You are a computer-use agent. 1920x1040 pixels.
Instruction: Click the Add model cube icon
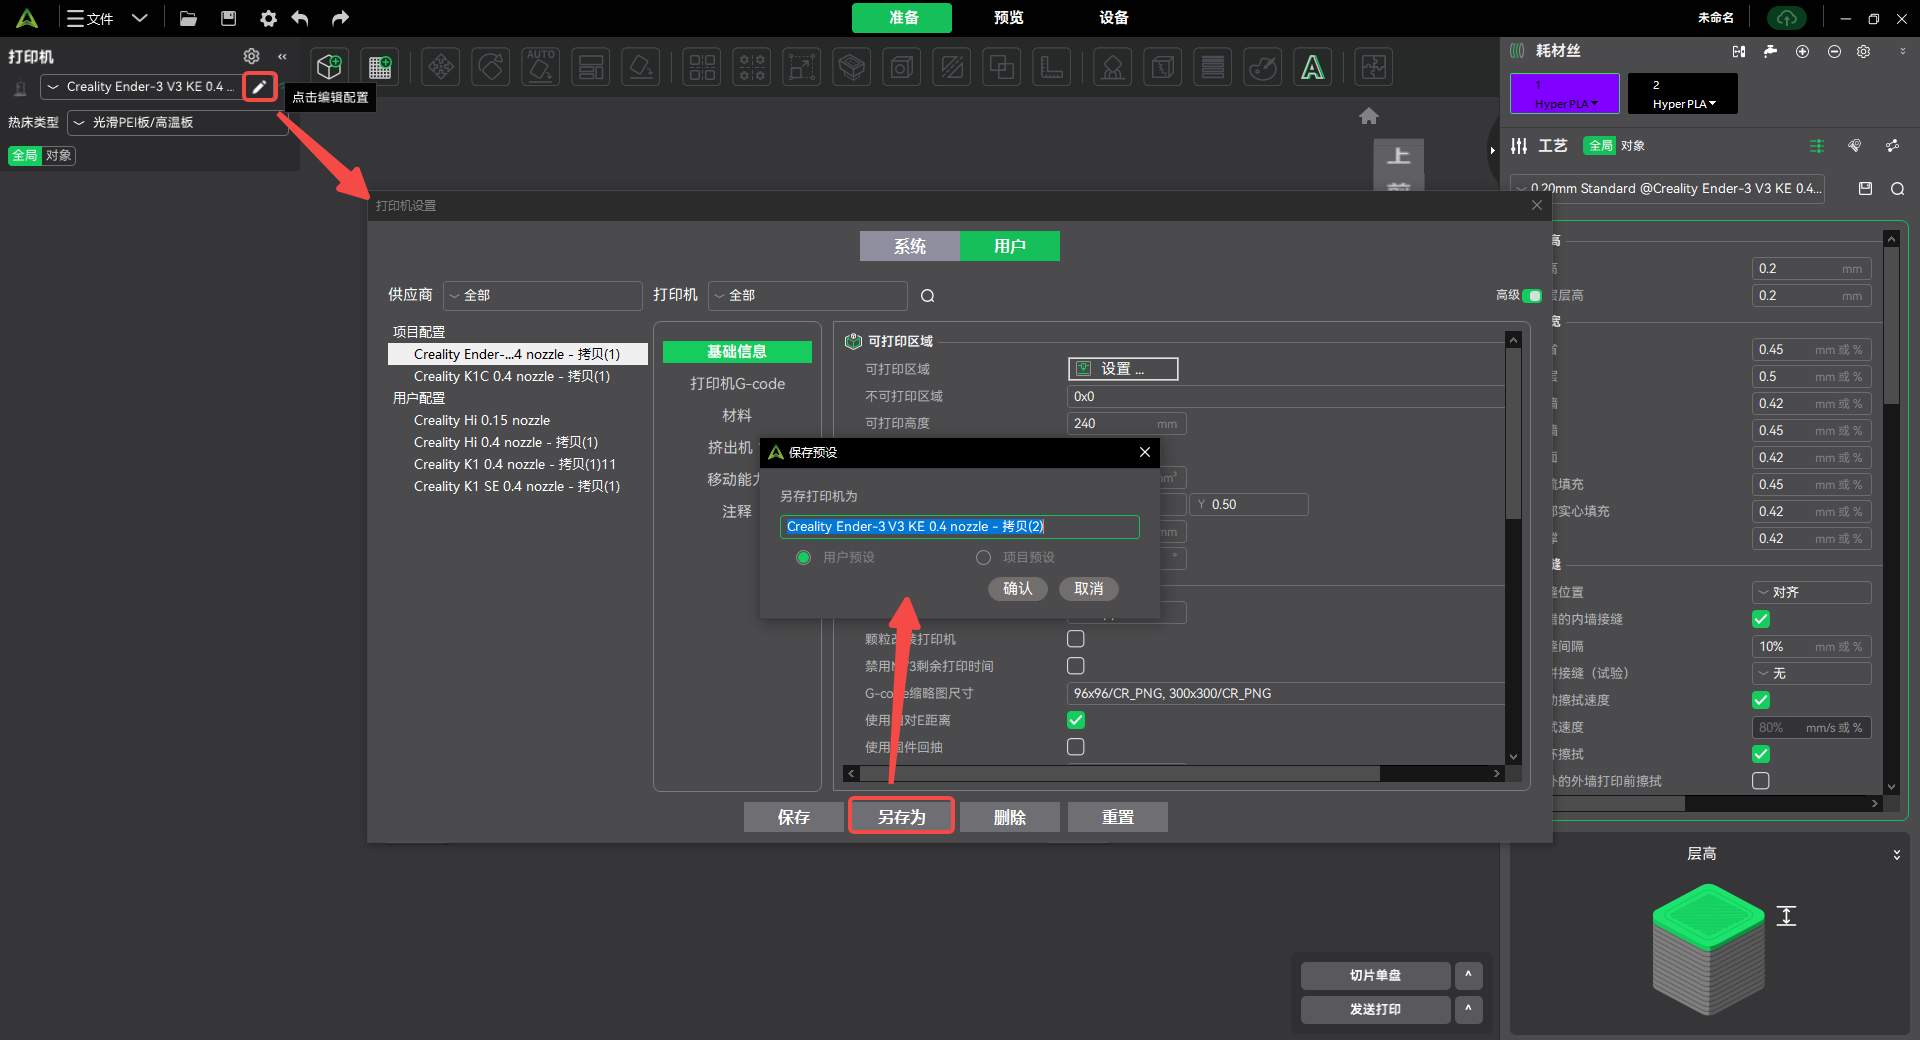click(x=329, y=67)
